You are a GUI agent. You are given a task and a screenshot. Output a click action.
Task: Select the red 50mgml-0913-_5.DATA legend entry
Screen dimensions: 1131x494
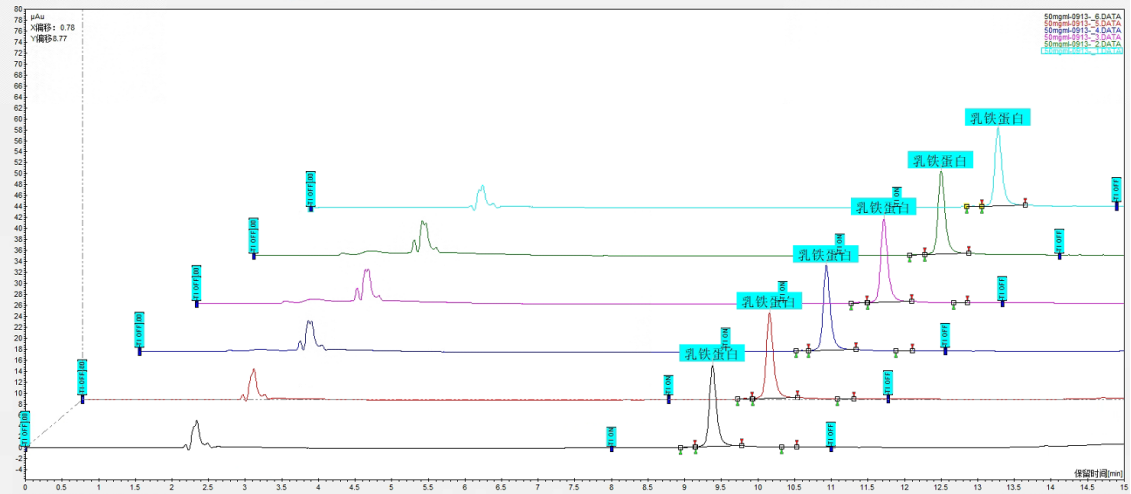[x=1083, y=23]
